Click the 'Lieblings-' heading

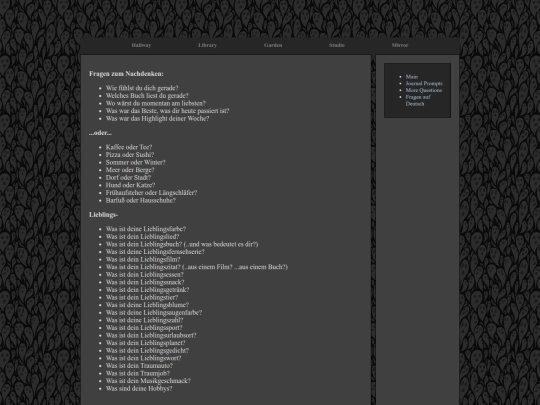coord(103,215)
